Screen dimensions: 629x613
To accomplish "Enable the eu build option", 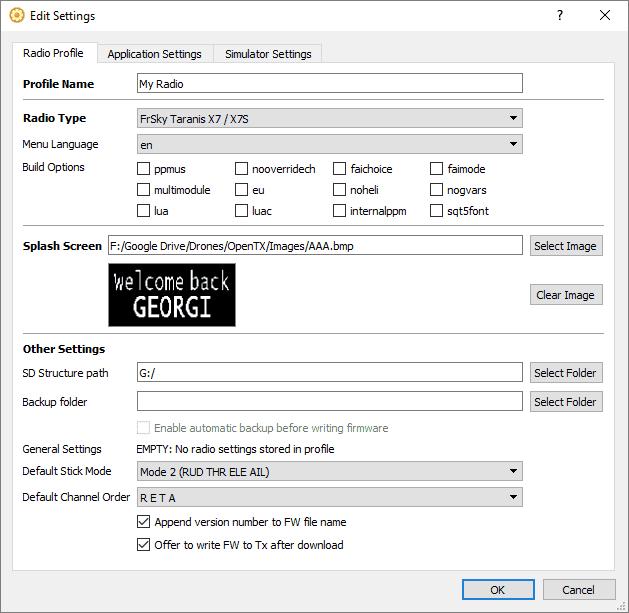I will tap(241, 190).
